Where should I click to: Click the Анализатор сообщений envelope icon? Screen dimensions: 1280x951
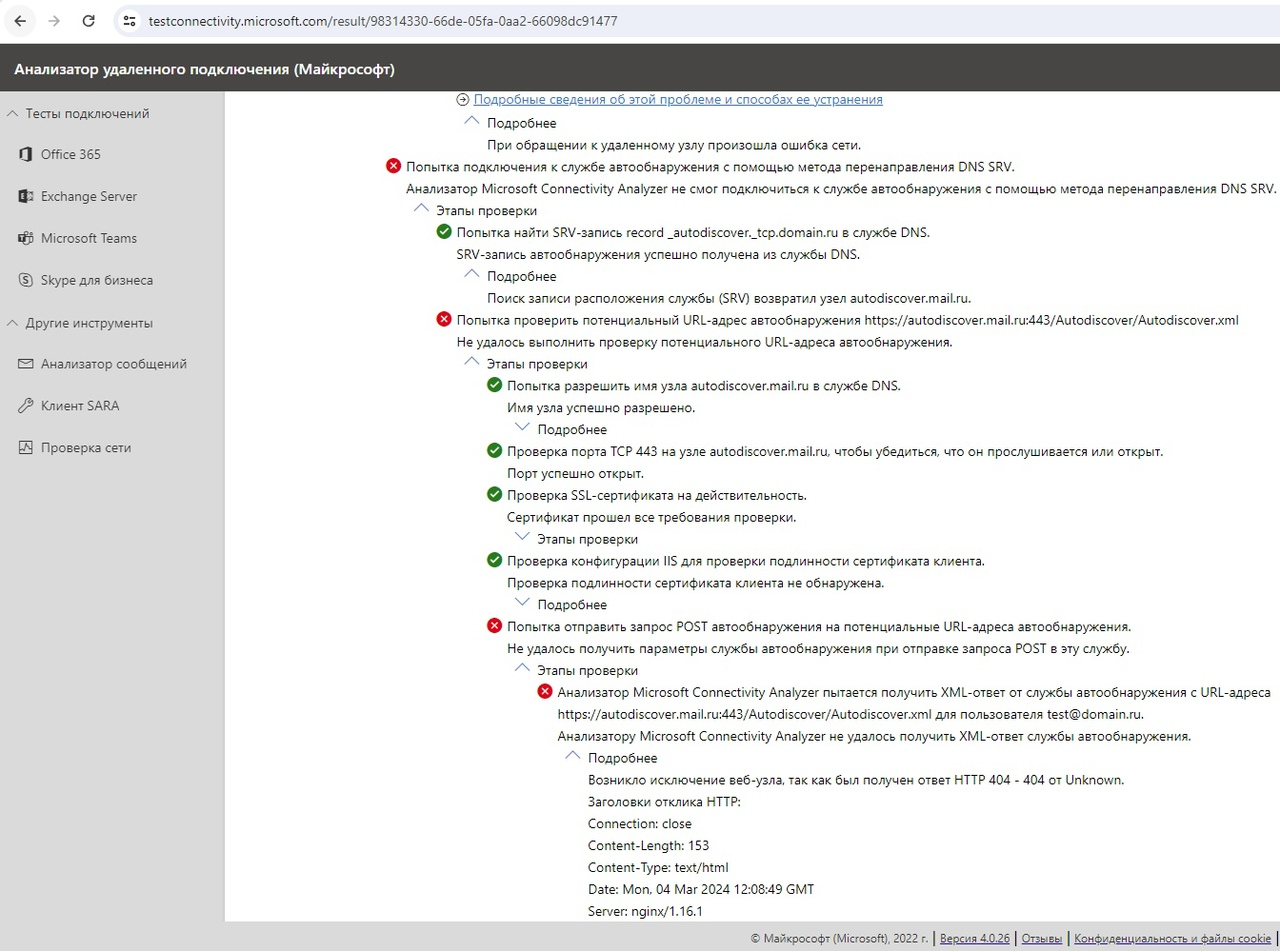tap(25, 364)
